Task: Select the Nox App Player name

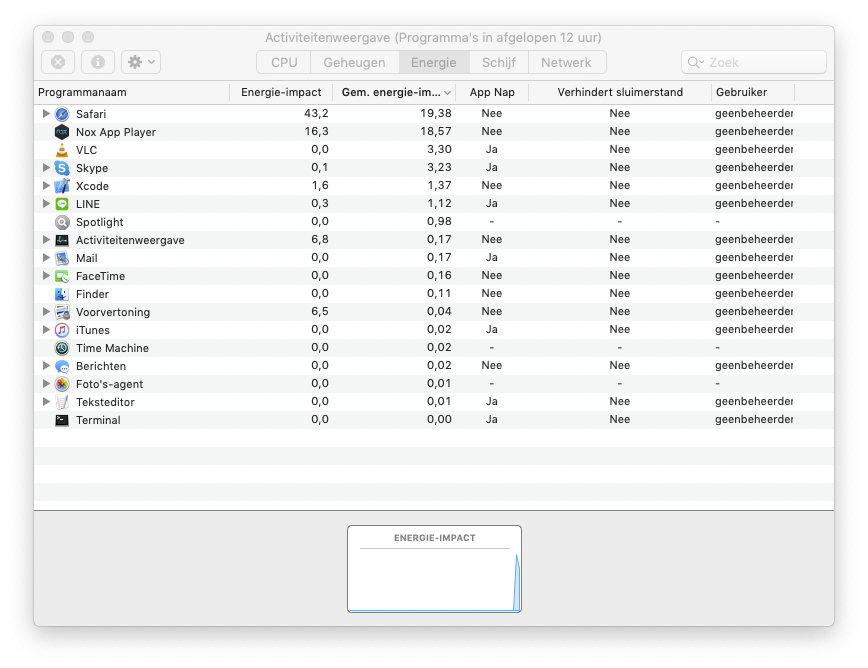Action: tap(116, 132)
